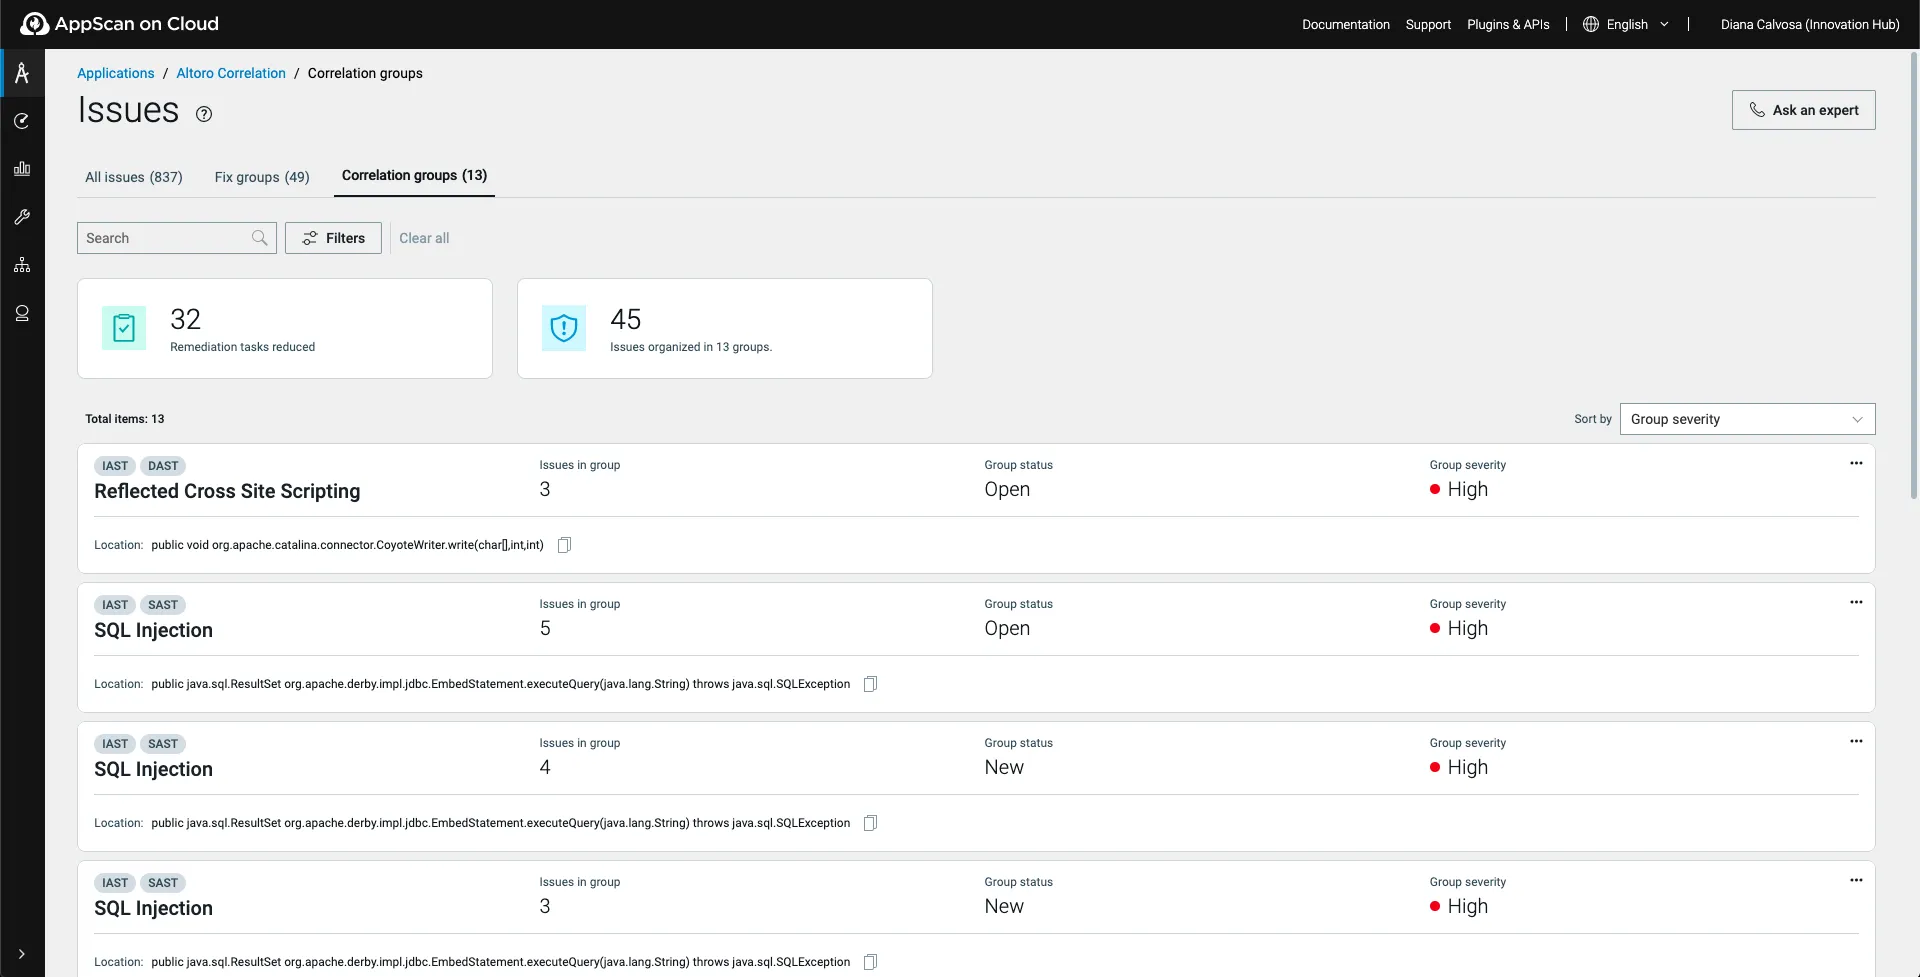1920x977 pixels.
Task: Expand the Group severity sort dropdown
Action: coord(1746,419)
